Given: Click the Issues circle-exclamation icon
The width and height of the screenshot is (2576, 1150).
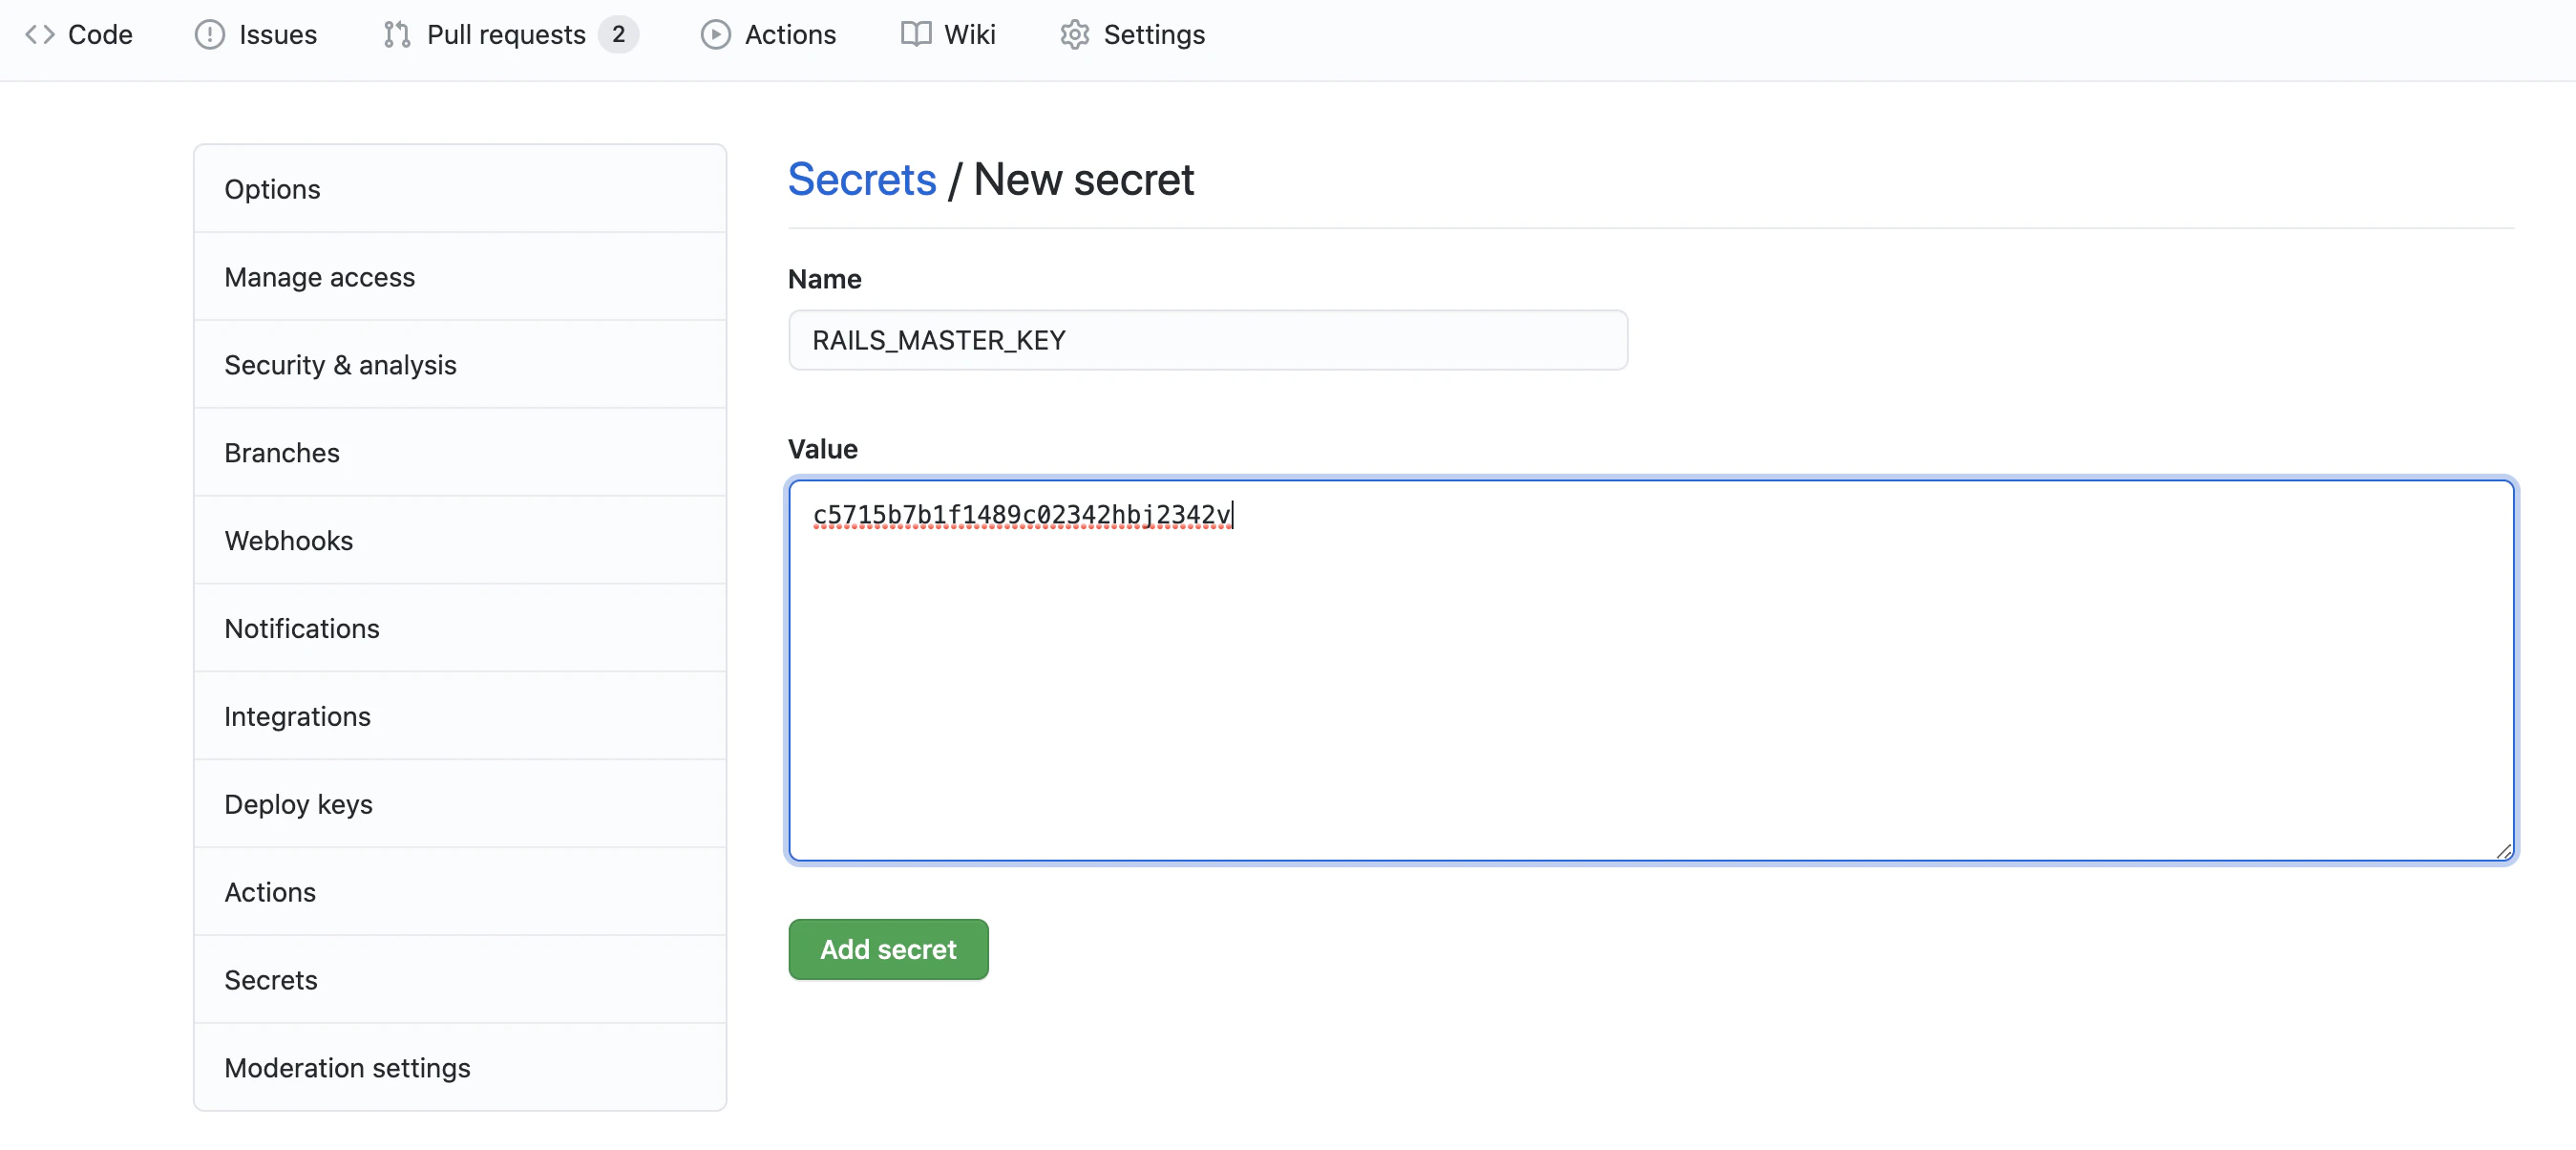Looking at the screenshot, I should pyautogui.click(x=209, y=35).
